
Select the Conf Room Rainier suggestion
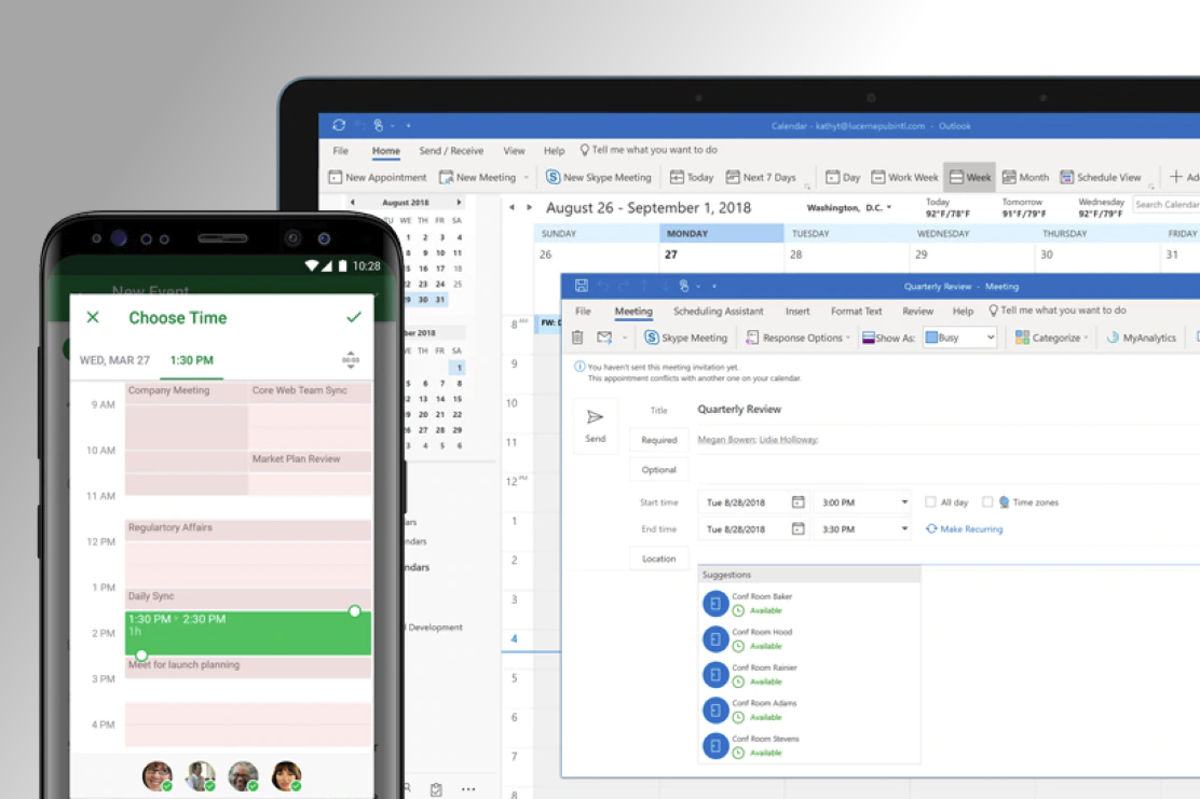click(x=810, y=674)
